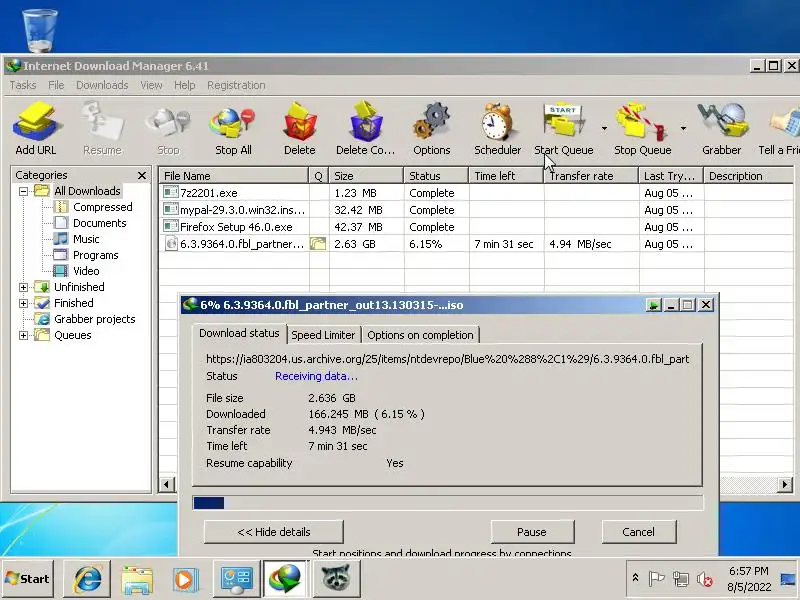Screen dimensions: 800x600
Task: Sort the list by the Transfer rate column
Action: click(591, 176)
